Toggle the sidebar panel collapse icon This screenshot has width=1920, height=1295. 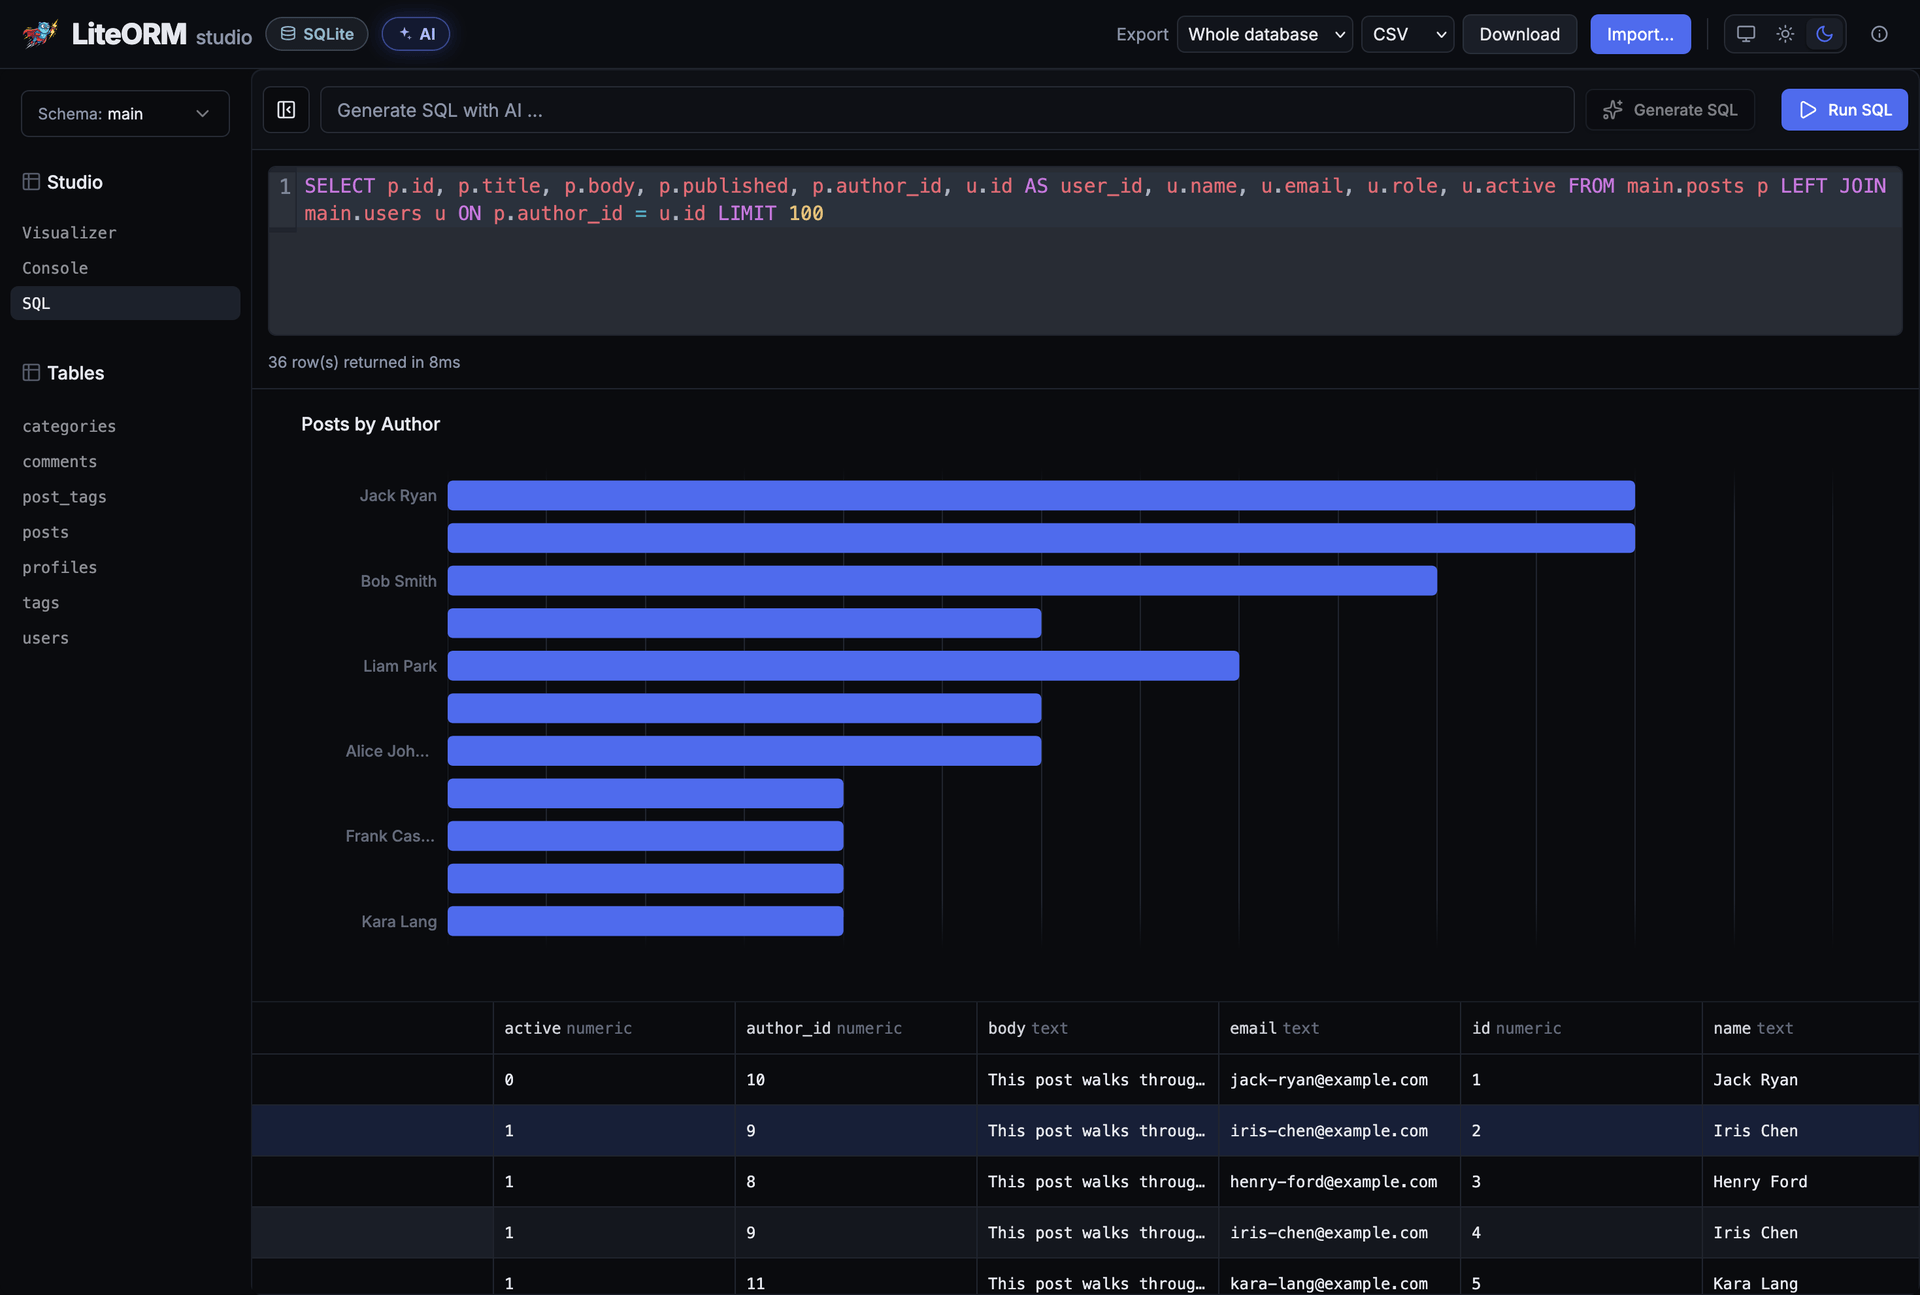tap(286, 110)
